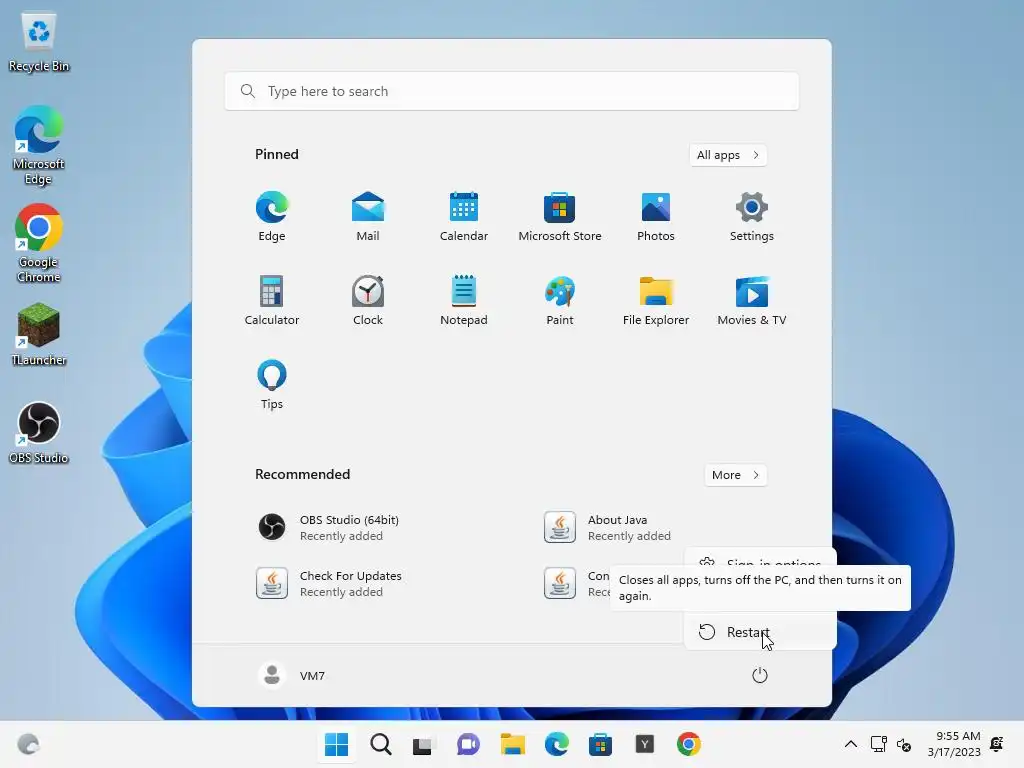Open notification center bell icon
Image resolution: width=1024 pixels, height=768 pixels.
pyautogui.click(x=997, y=744)
